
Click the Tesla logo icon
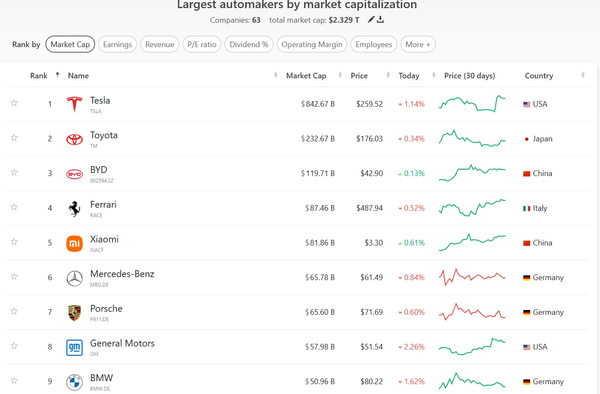click(x=74, y=104)
